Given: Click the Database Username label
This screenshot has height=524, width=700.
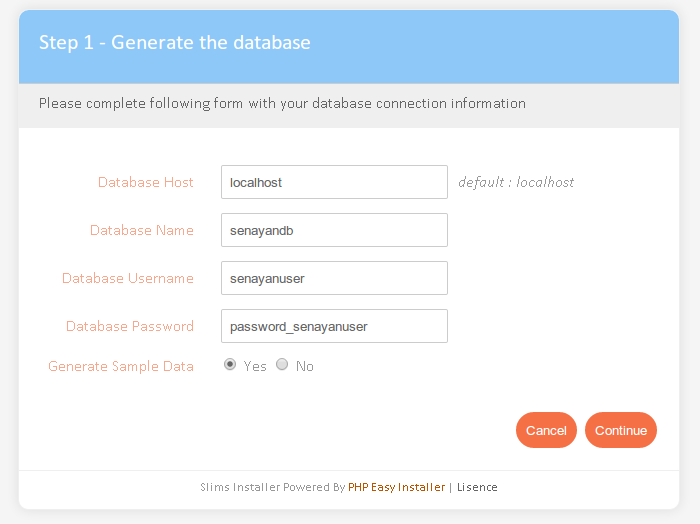Looking at the screenshot, I should [128, 278].
